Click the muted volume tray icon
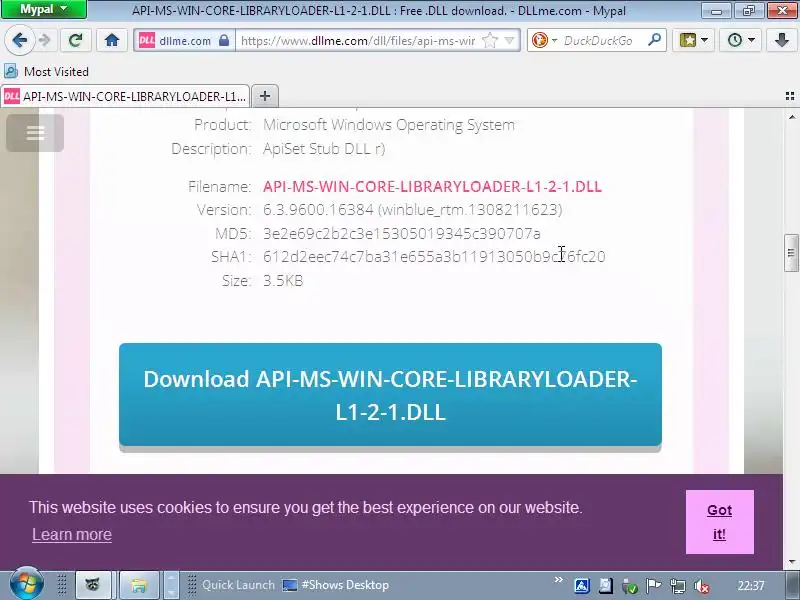 coord(703,586)
